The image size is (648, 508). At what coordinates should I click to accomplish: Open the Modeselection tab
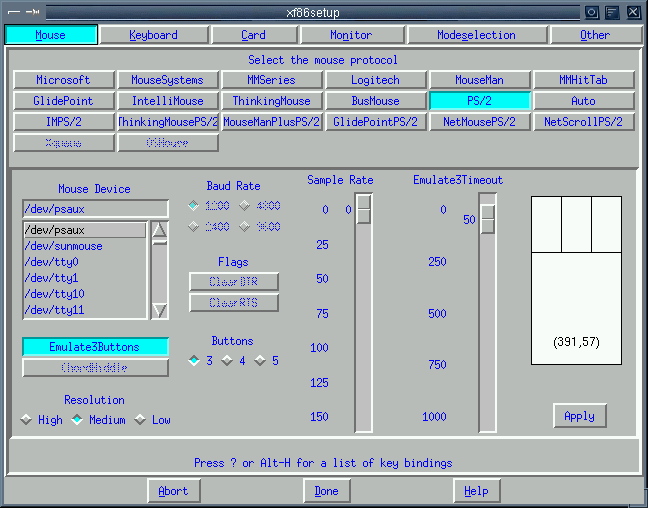click(478, 35)
